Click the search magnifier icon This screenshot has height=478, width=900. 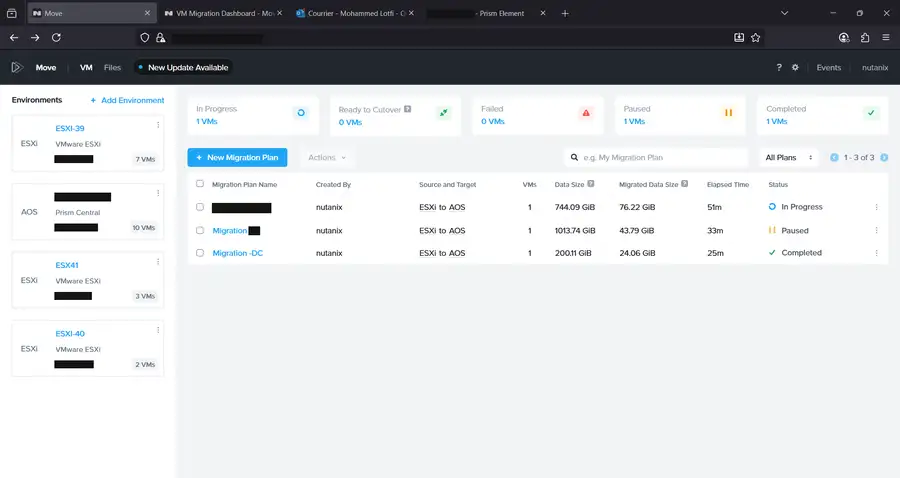coord(574,157)
